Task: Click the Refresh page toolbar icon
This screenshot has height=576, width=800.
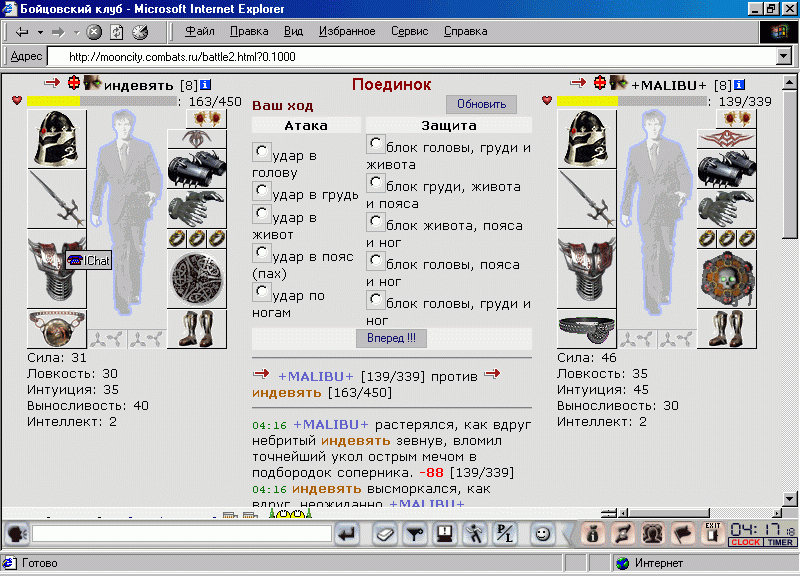Action: (x=117, y=32)
